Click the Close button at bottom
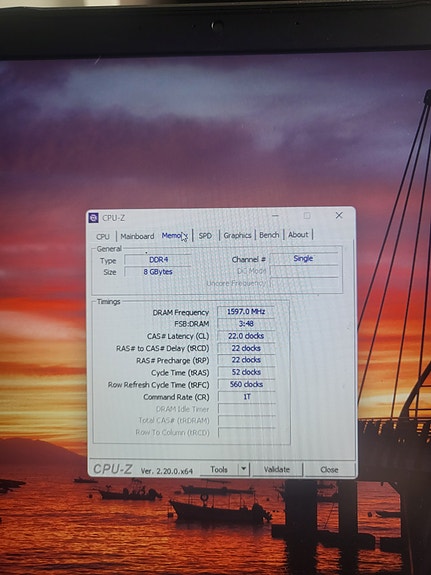The width and height of the screenshot is (431, 575). tap(329, 469)
